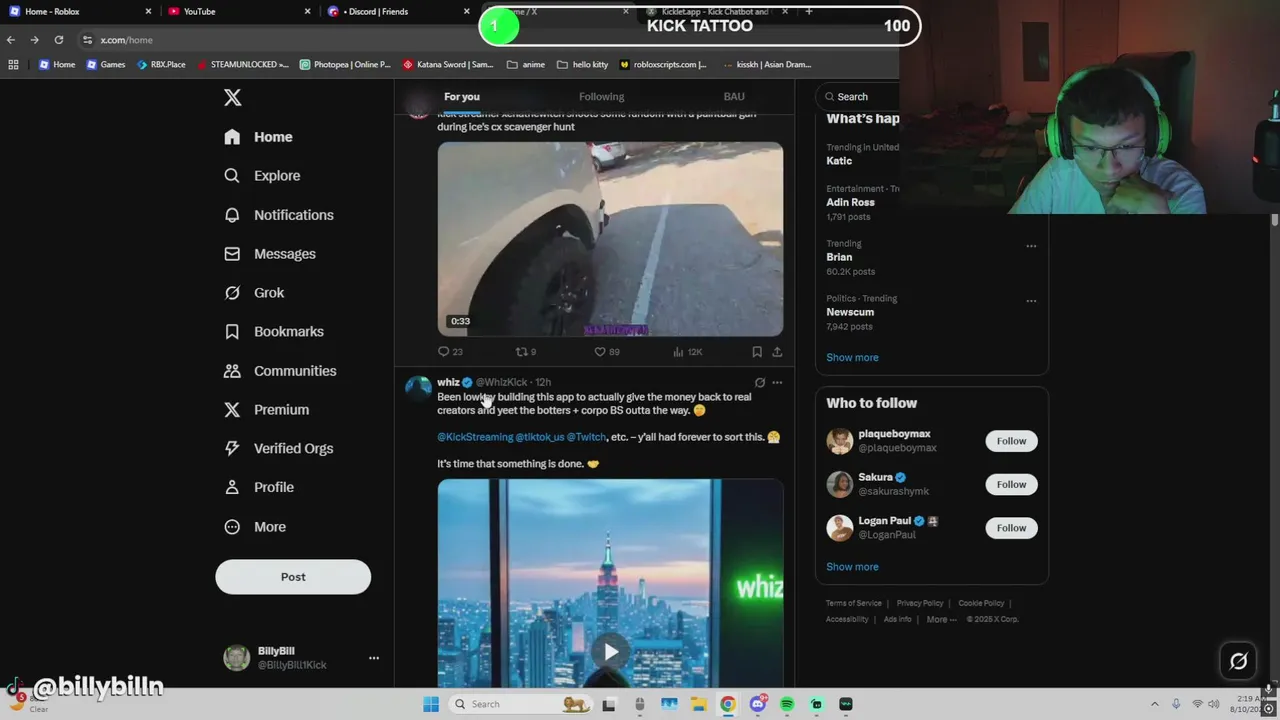
Task: Open Spotify from the taskbar
Action: point(787,704)
